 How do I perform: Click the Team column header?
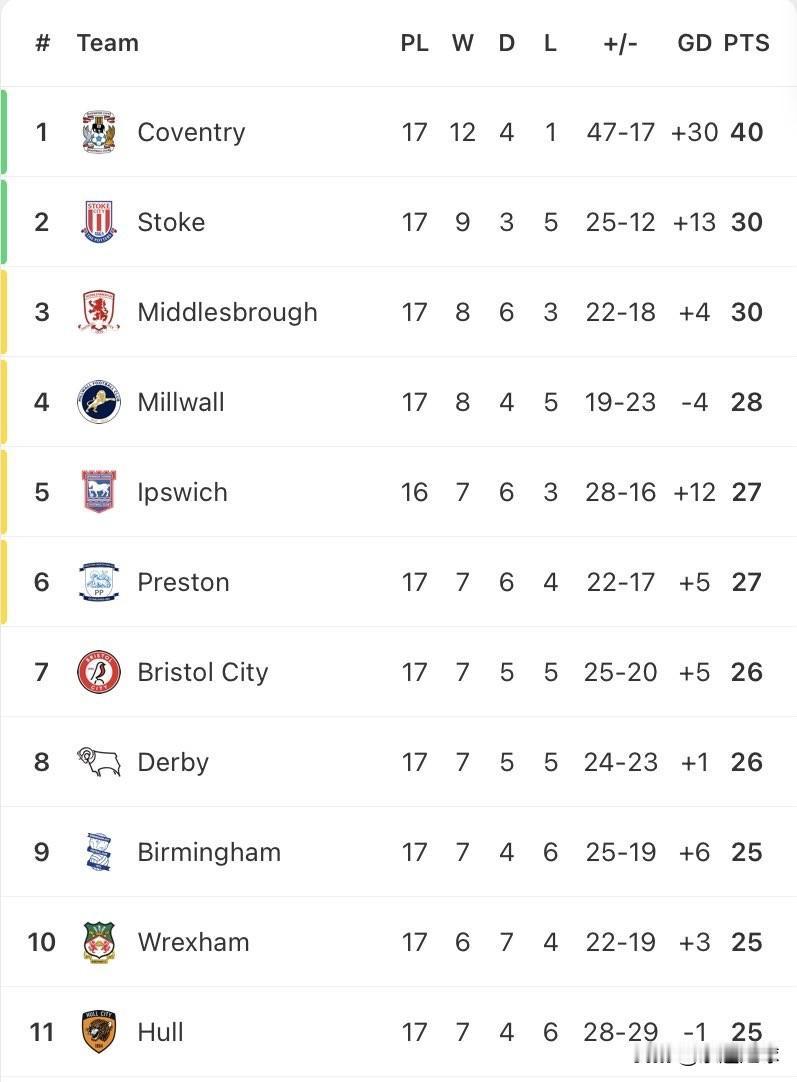[x=107, y=43]
